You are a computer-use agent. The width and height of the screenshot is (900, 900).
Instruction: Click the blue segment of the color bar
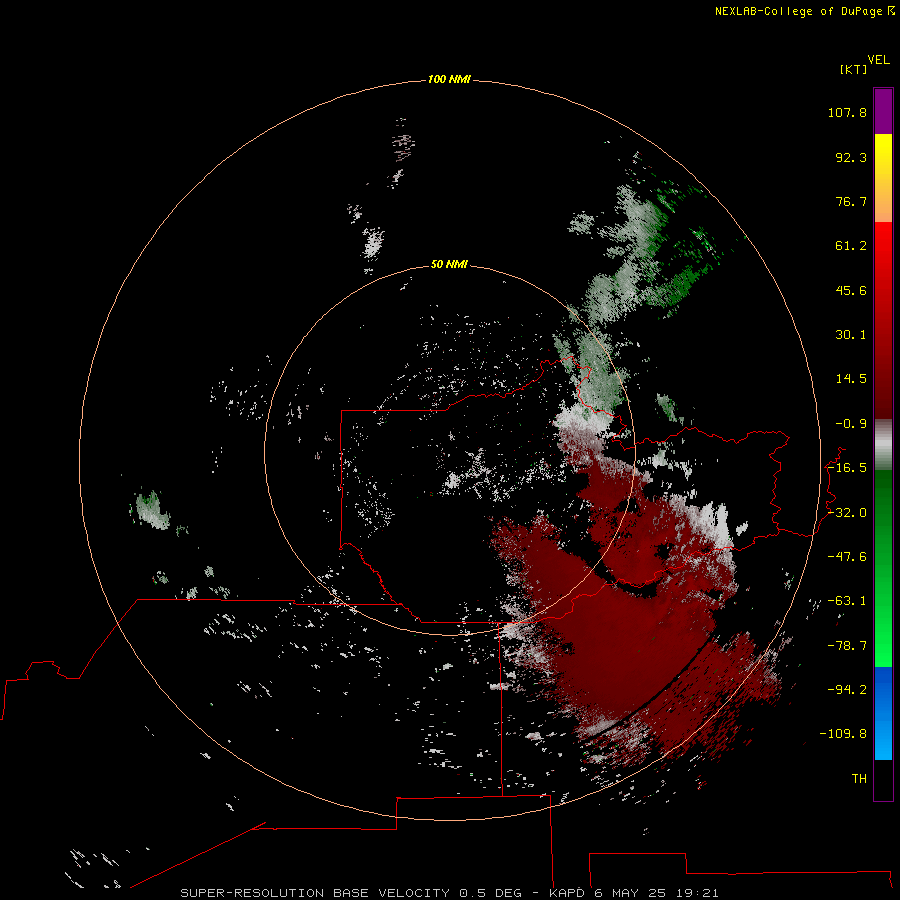(x=883, y=713)
